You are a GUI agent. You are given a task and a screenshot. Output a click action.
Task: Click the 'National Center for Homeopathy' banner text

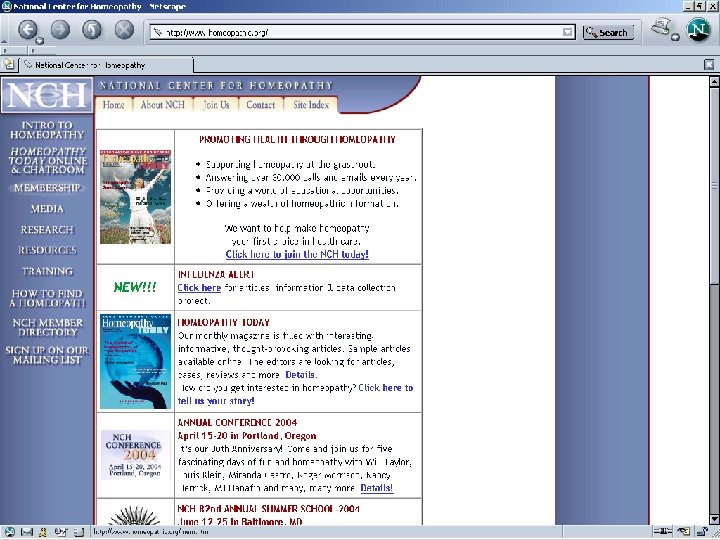pos(216,86)
